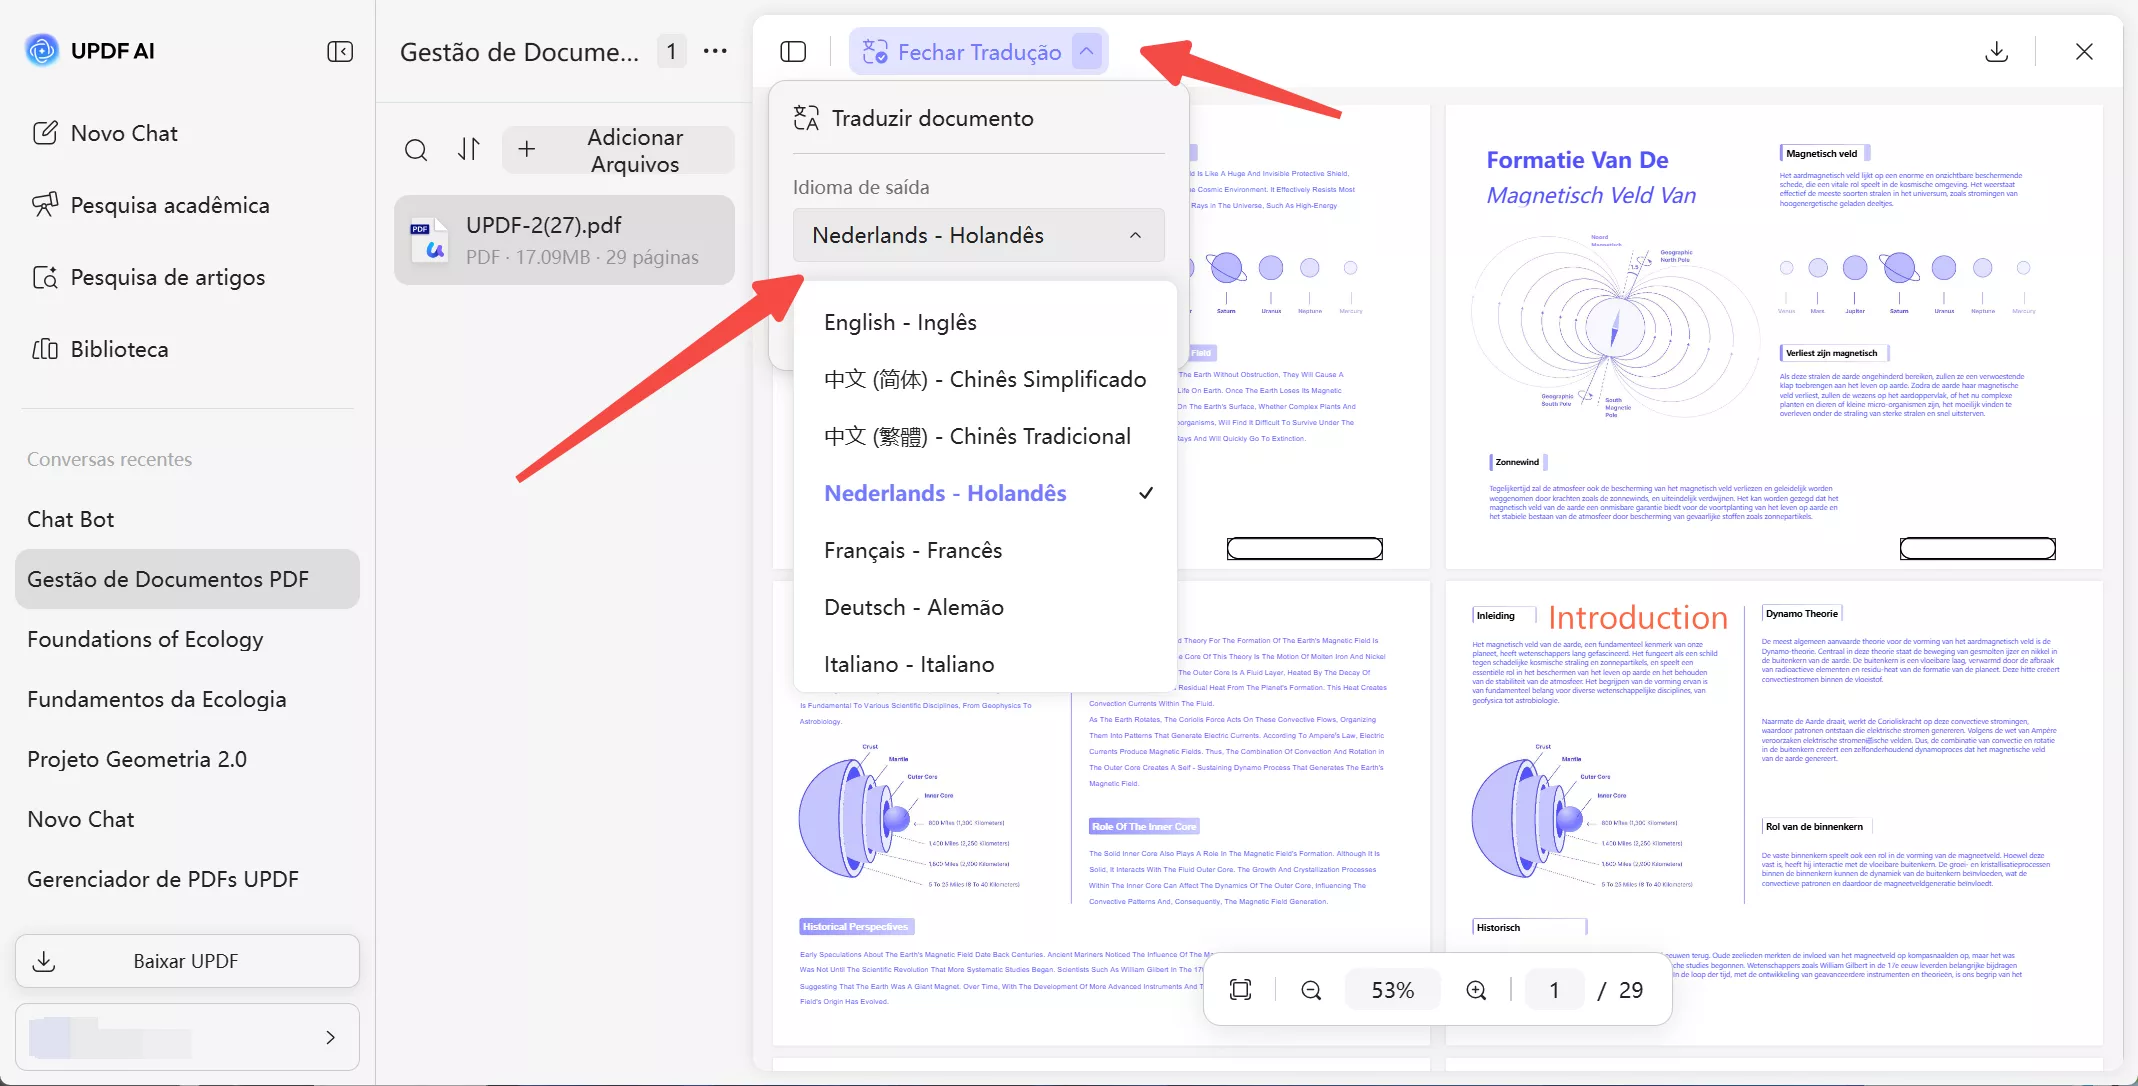The height and width of the screenshot is (1086, 2138).
Task: Click the sort files icon
Action: click(469, 150)
